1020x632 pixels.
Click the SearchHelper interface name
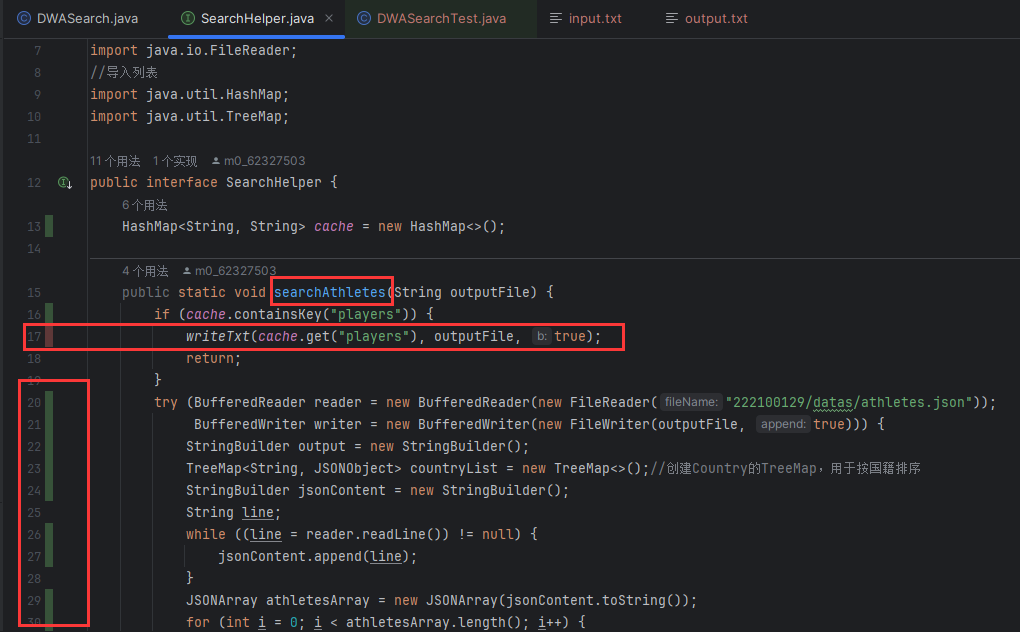pyautogui.click(x=274, y=183)
